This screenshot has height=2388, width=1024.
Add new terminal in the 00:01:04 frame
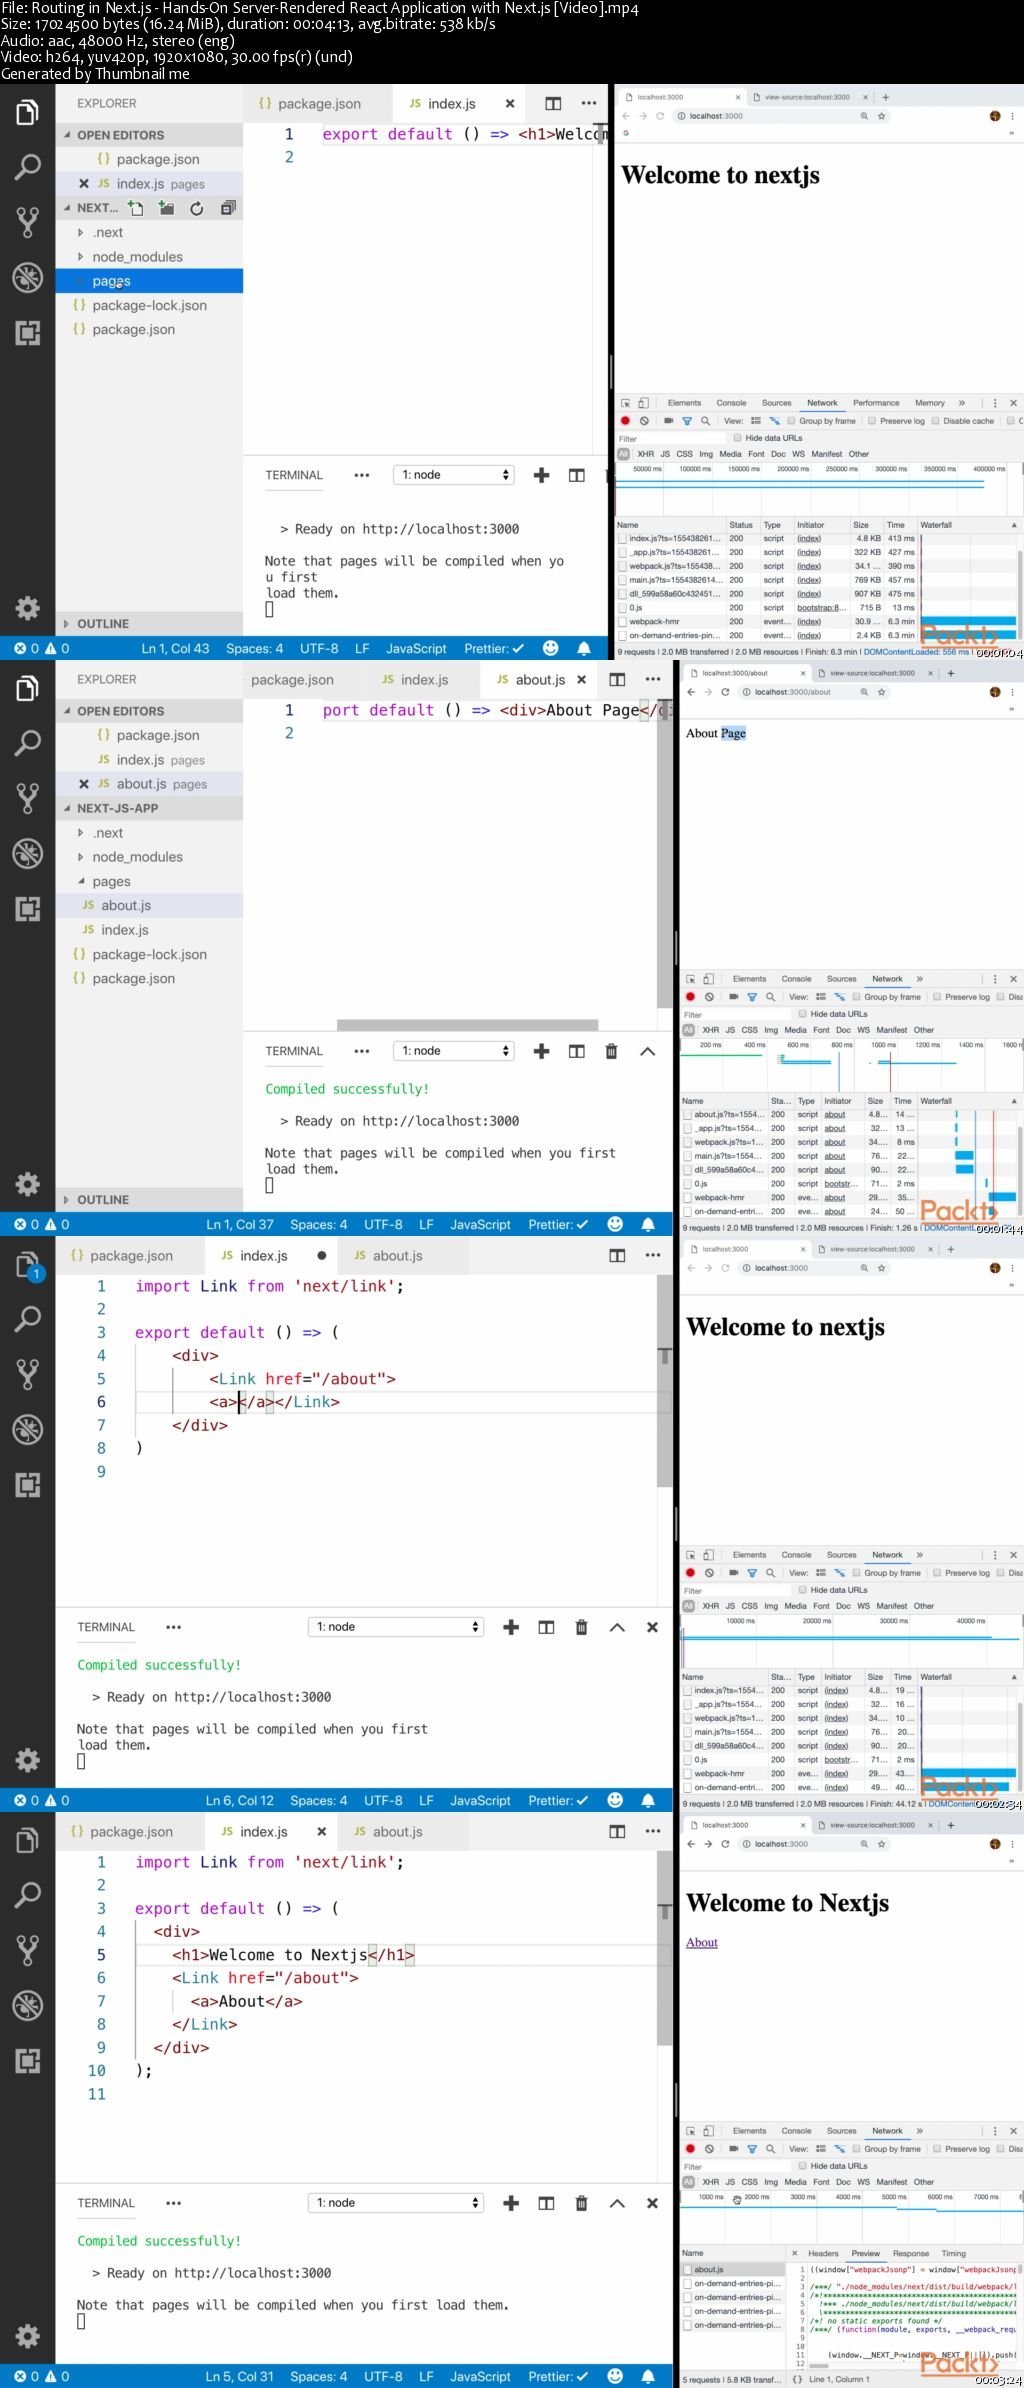pos(541,475)
